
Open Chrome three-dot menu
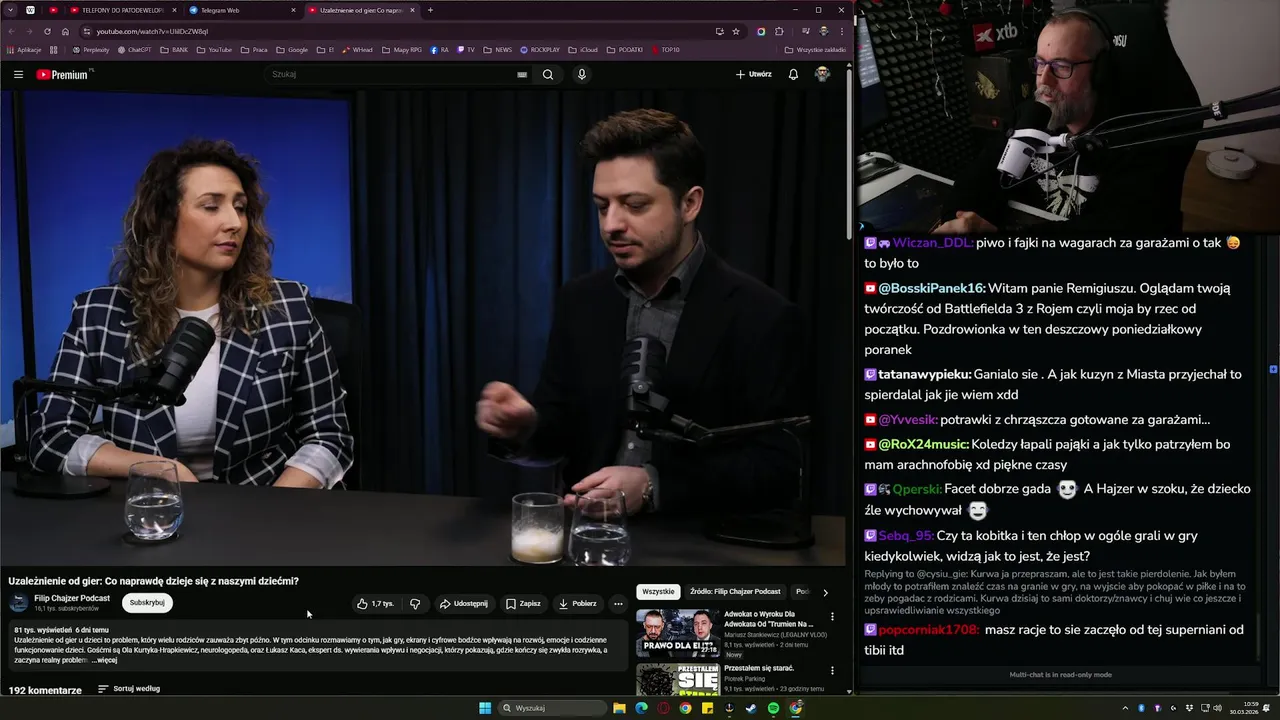(x=841, y=31)
